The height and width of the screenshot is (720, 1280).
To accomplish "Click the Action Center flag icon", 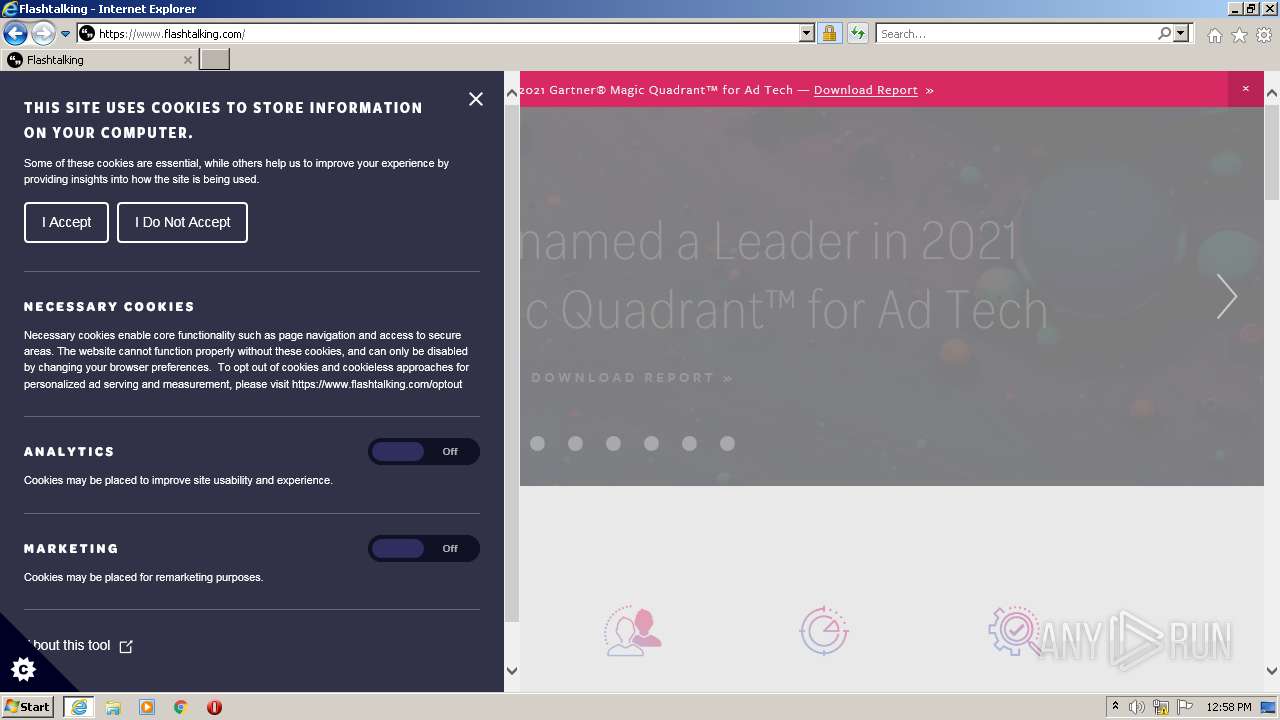I will point(1185,707).
